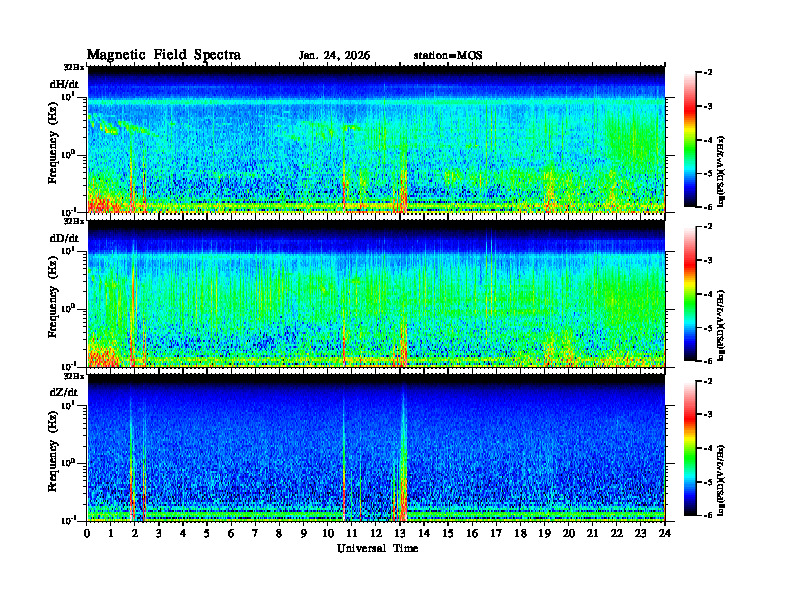
Task: Click the "dH/dt" panel label
Action: coord(64,84)
